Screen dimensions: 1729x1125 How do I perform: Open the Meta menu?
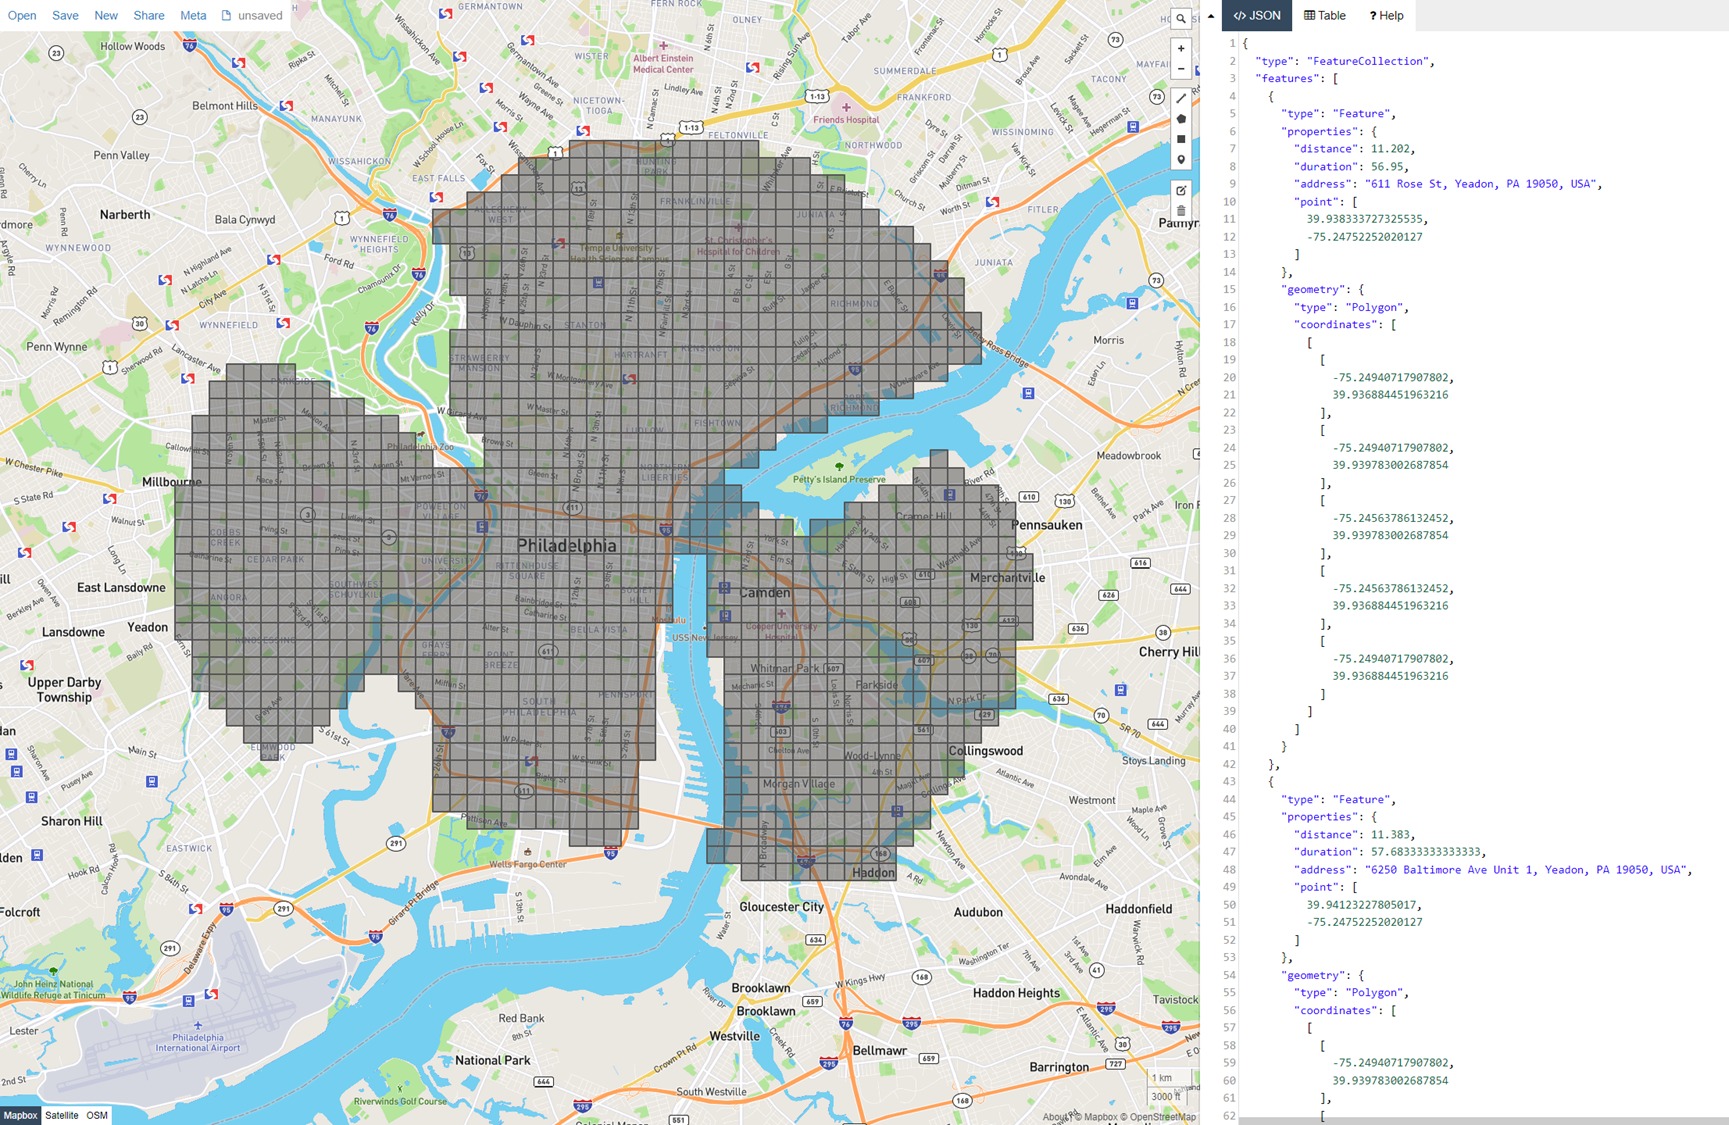pos(193,15)
